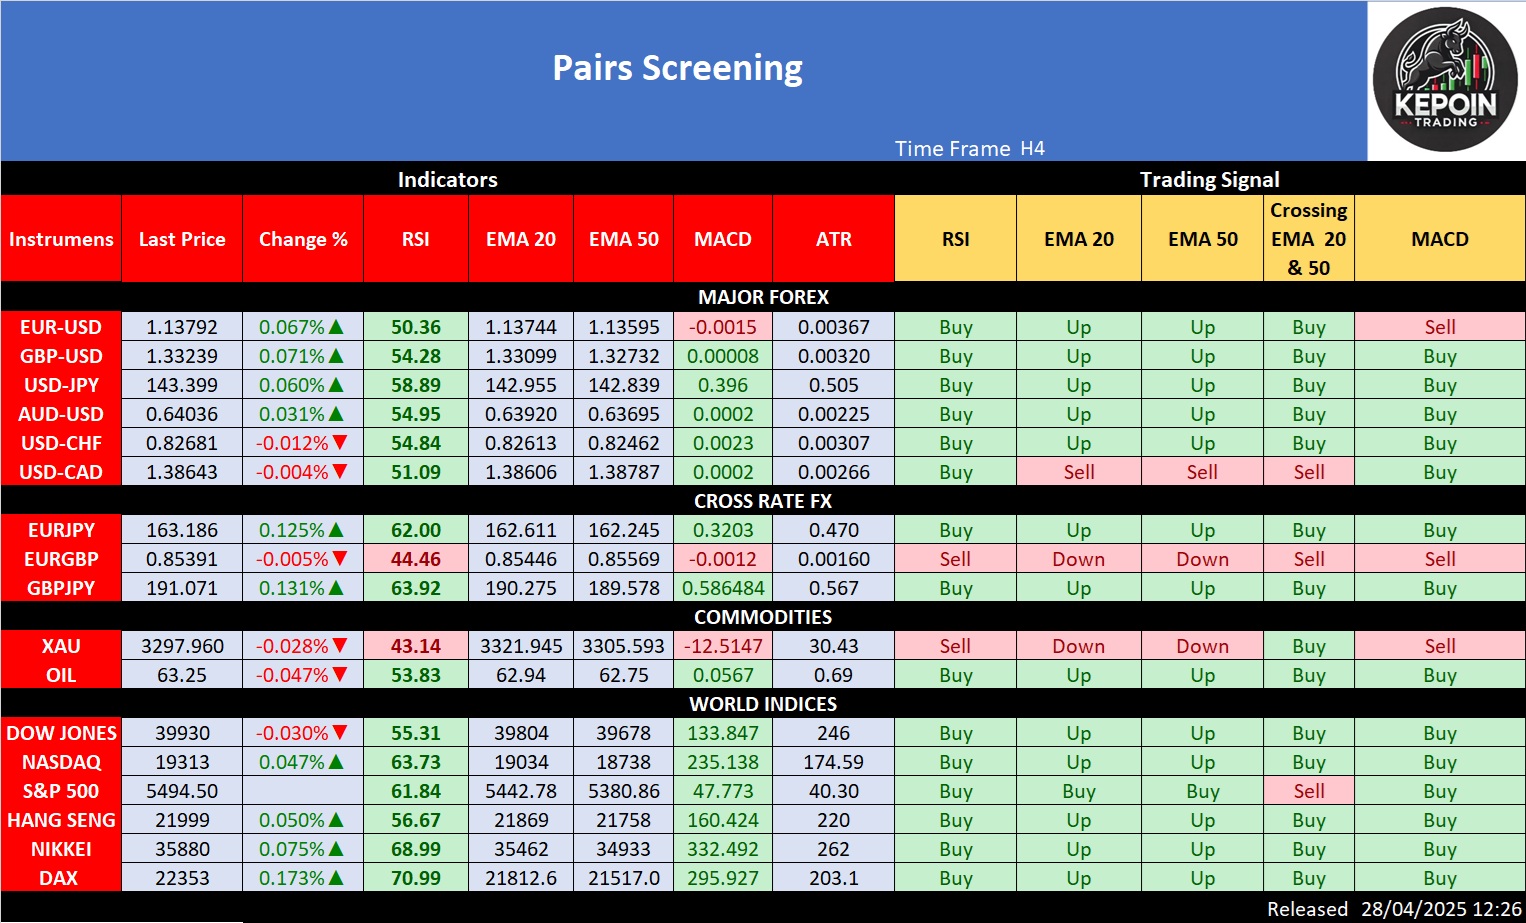Click the Pairs Screening title
Viewport: 1526px width, 923px height.
tap(677, 68)
